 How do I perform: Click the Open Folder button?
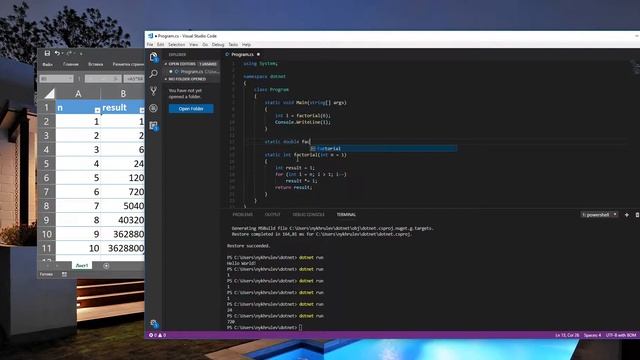pyautogui.click(x=191, y=109)
